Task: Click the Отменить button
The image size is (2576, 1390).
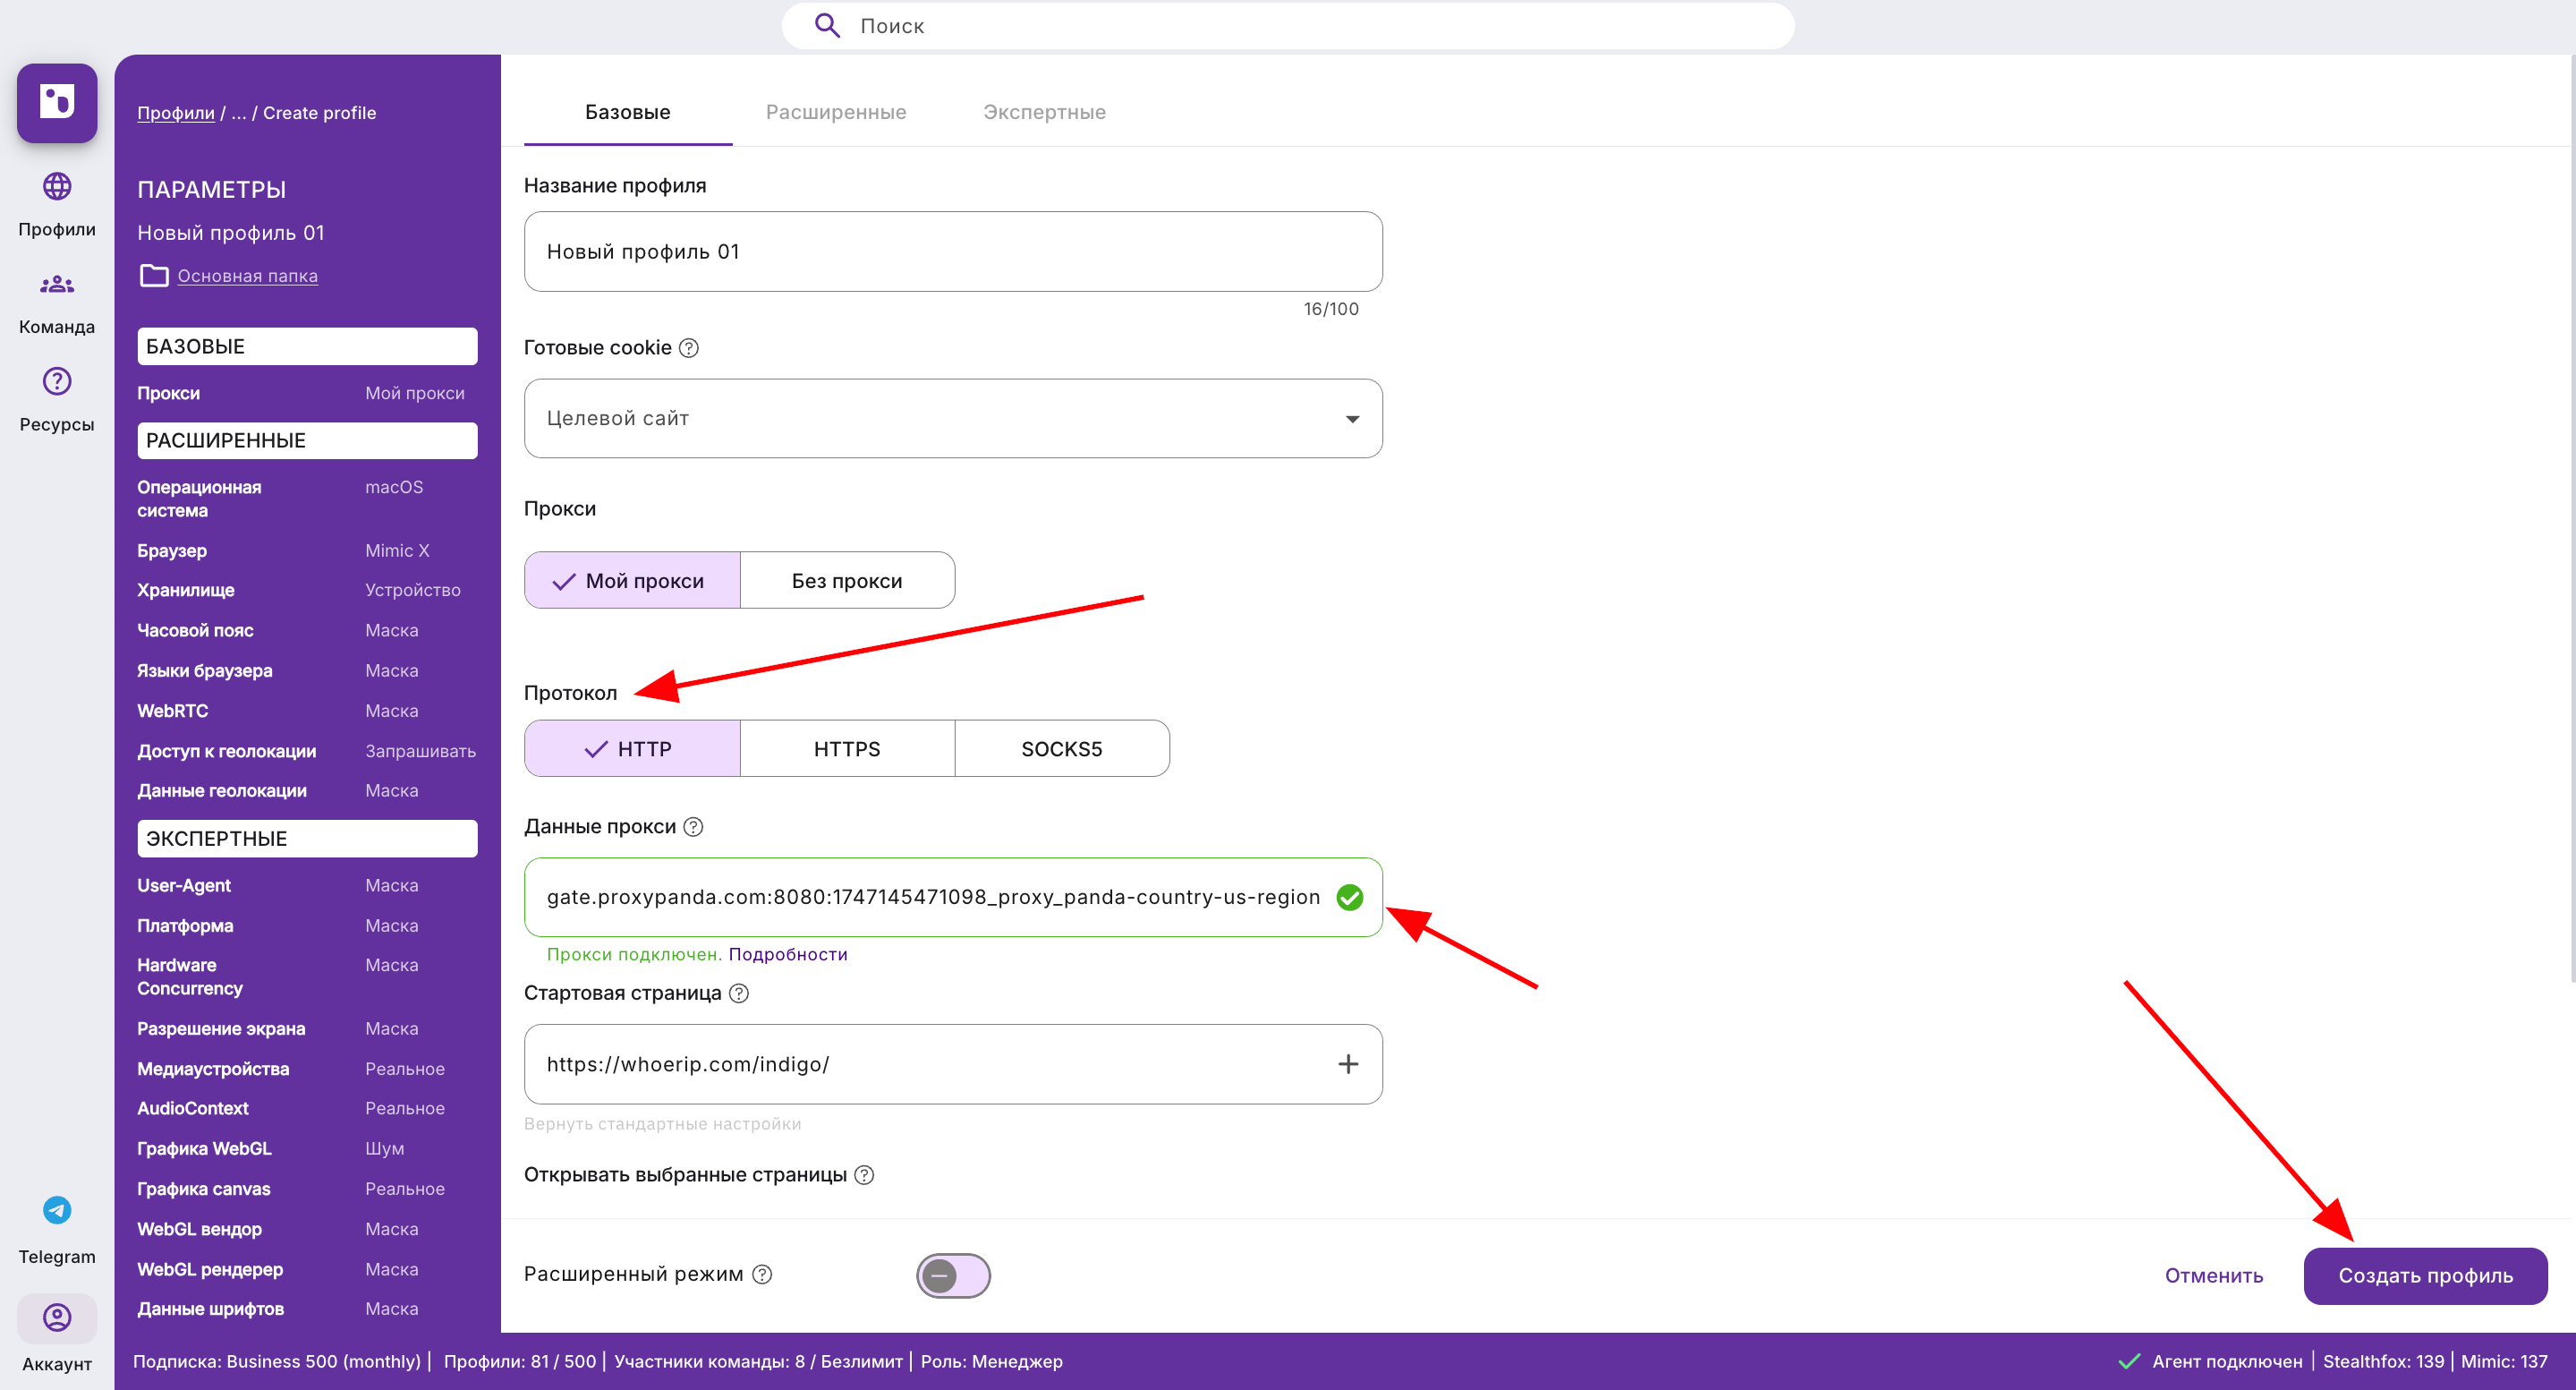Action: 2213,1275
